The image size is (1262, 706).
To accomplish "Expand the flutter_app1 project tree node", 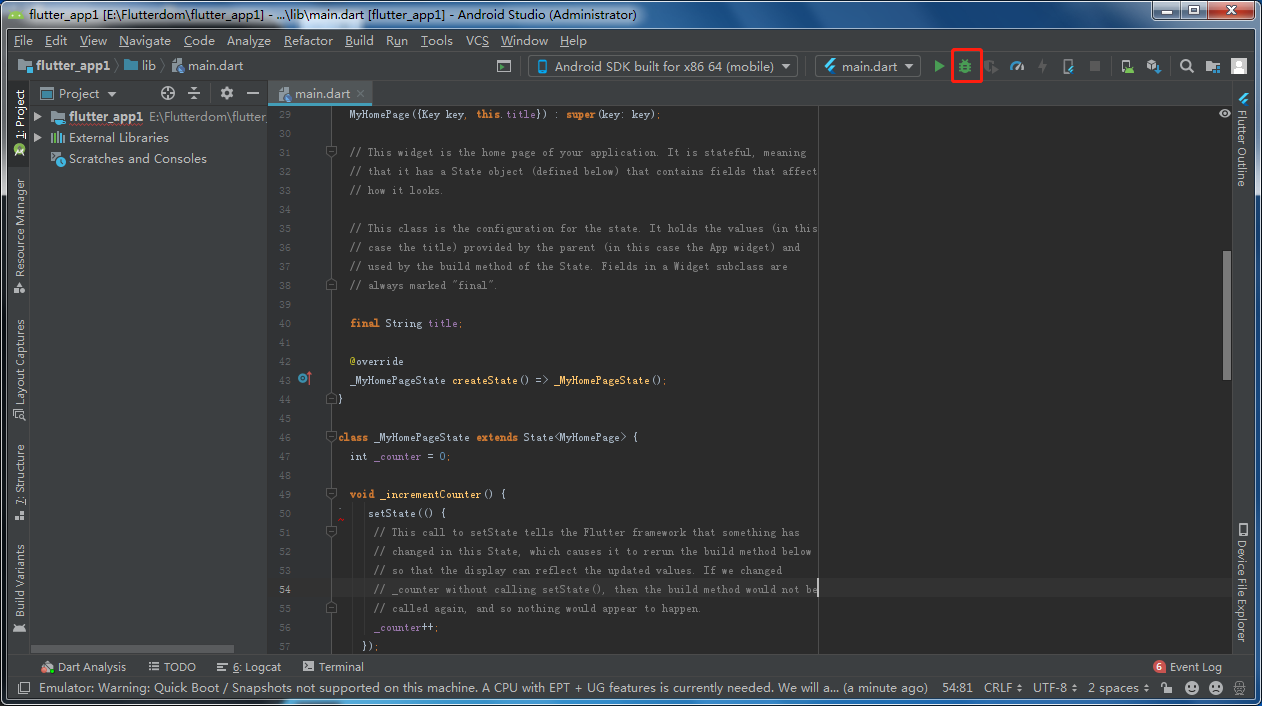I will point(38,117).
